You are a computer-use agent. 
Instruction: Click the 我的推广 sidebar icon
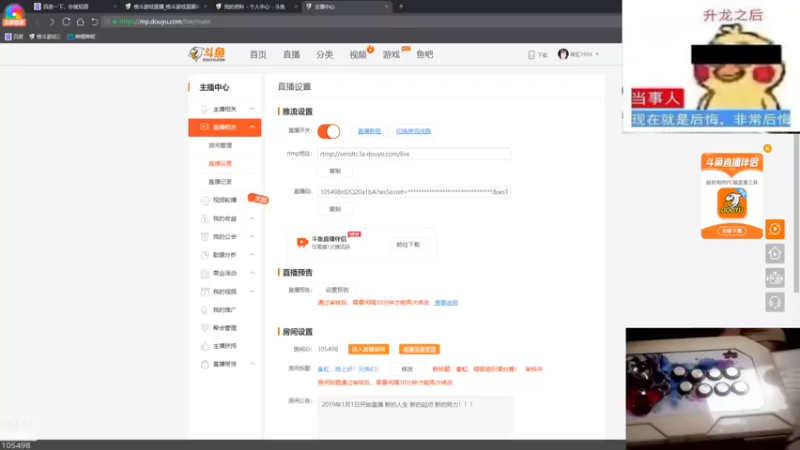pos(205,310)
